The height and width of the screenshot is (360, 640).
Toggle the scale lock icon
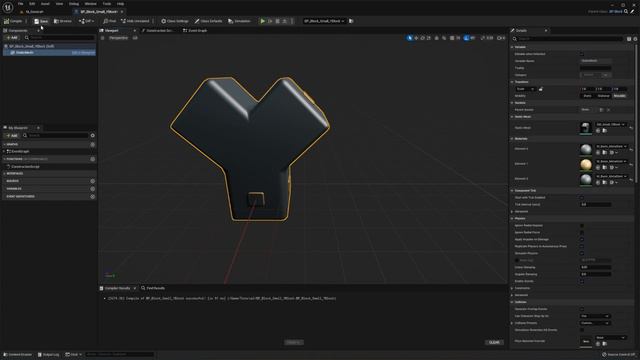click(x=541, y=89)
